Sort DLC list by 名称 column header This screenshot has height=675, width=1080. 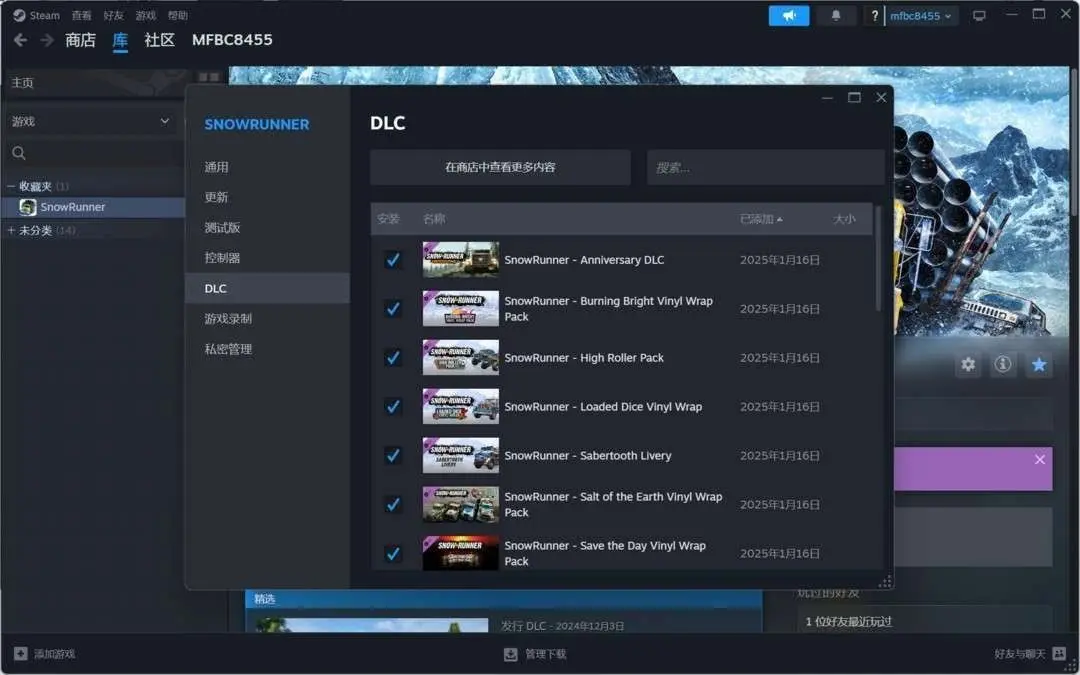pos(434,219)
